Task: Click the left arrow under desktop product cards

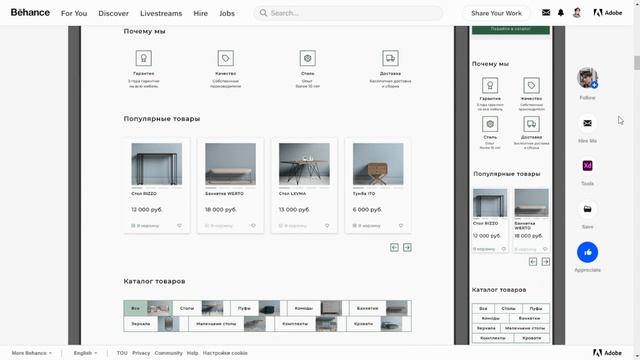Action: coord(394,247)
